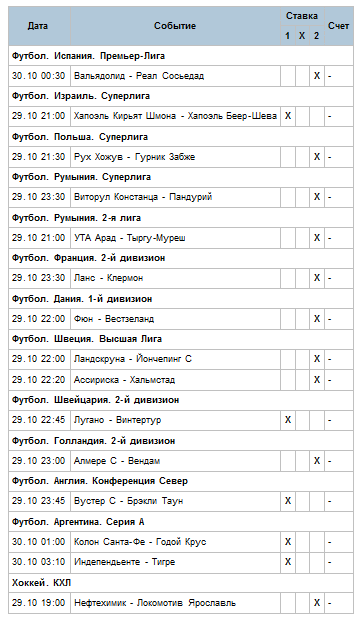Open Футбол. Испания. Премьер-Лига section header
The image size is (364, 621).
click(x=88, y=56)
